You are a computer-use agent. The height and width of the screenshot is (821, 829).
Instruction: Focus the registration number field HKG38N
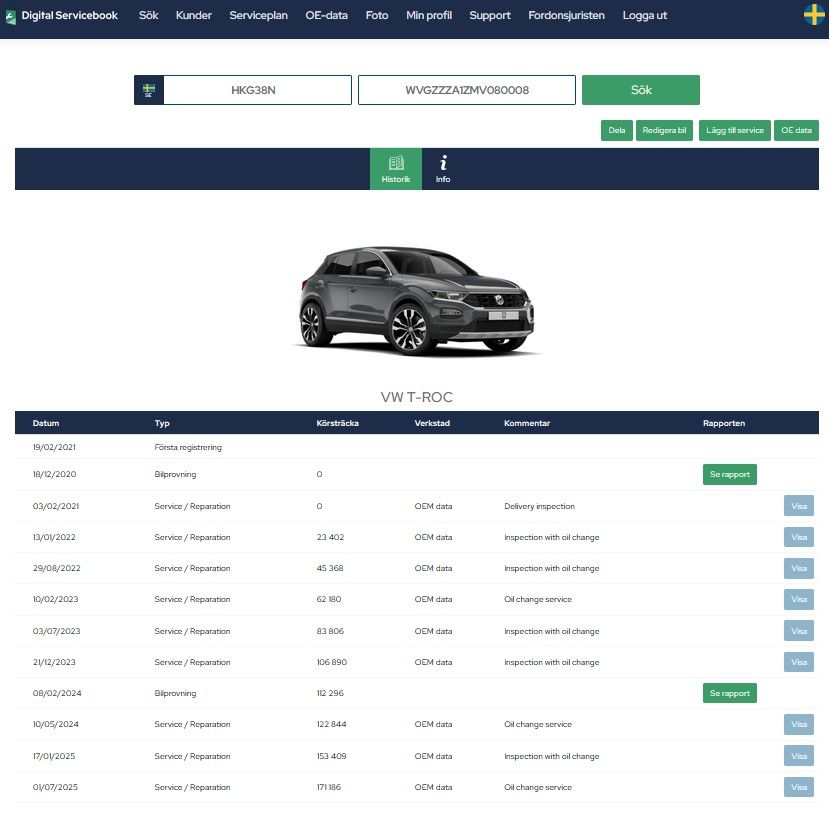257,90
